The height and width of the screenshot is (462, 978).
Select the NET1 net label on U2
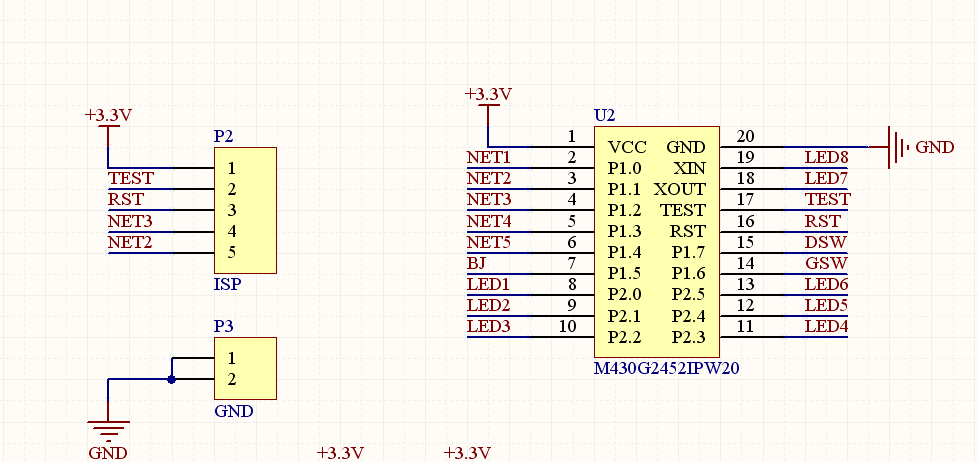tap(488, 157)
